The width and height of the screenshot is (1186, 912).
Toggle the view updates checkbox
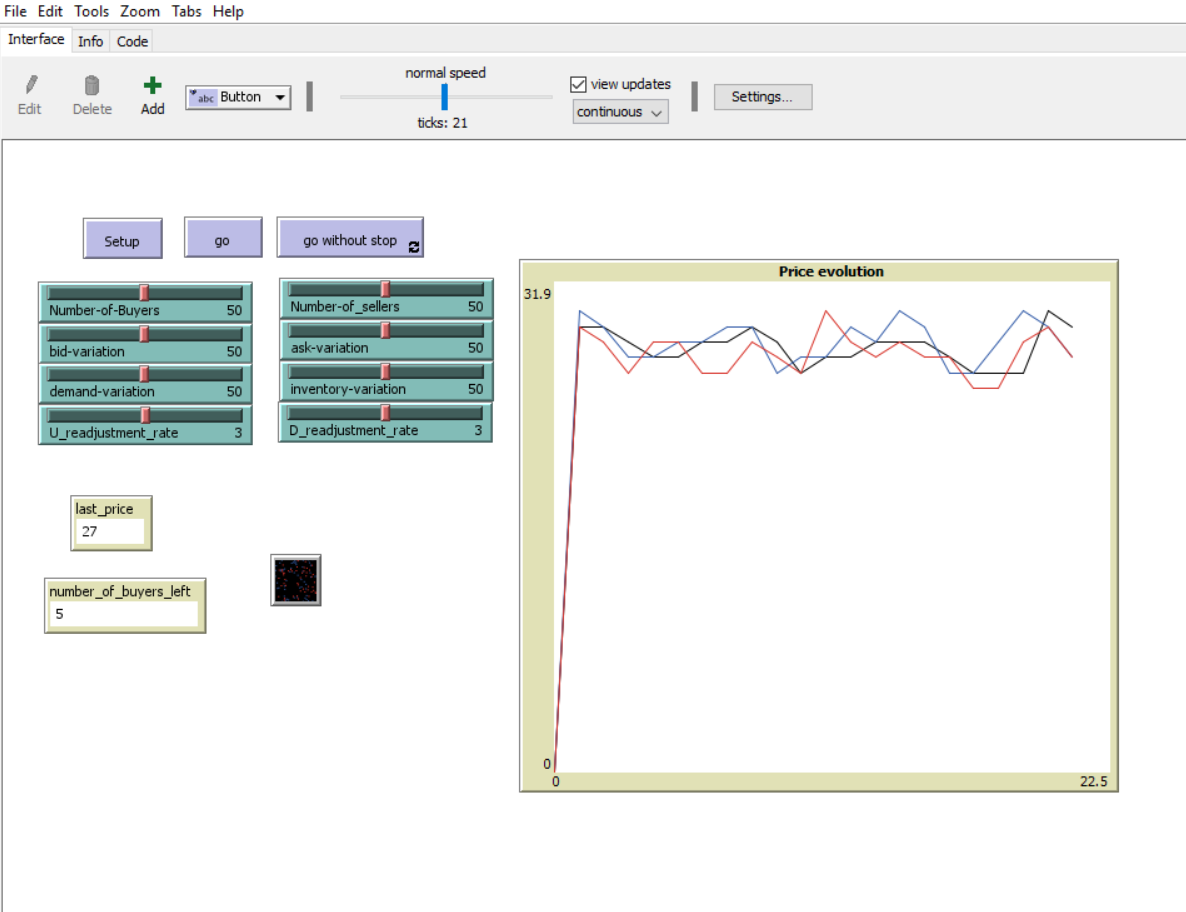coord(578,85)
